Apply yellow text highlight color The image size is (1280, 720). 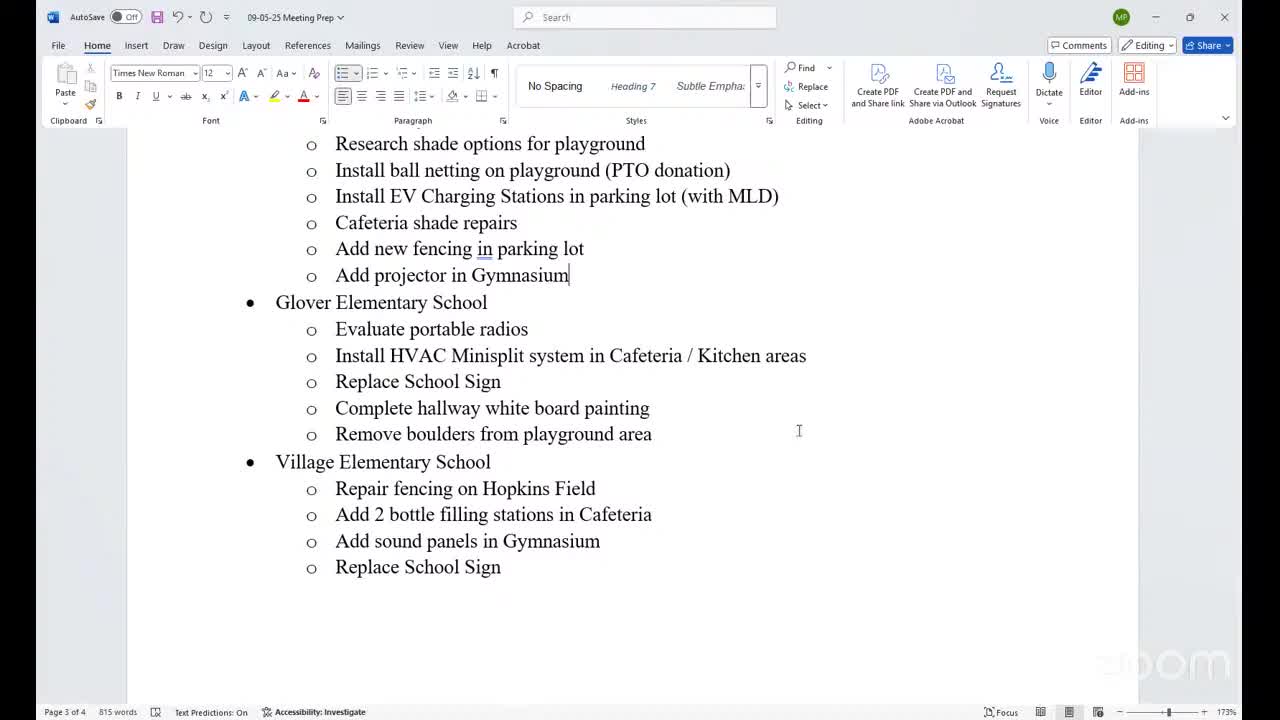click(274, 96)
